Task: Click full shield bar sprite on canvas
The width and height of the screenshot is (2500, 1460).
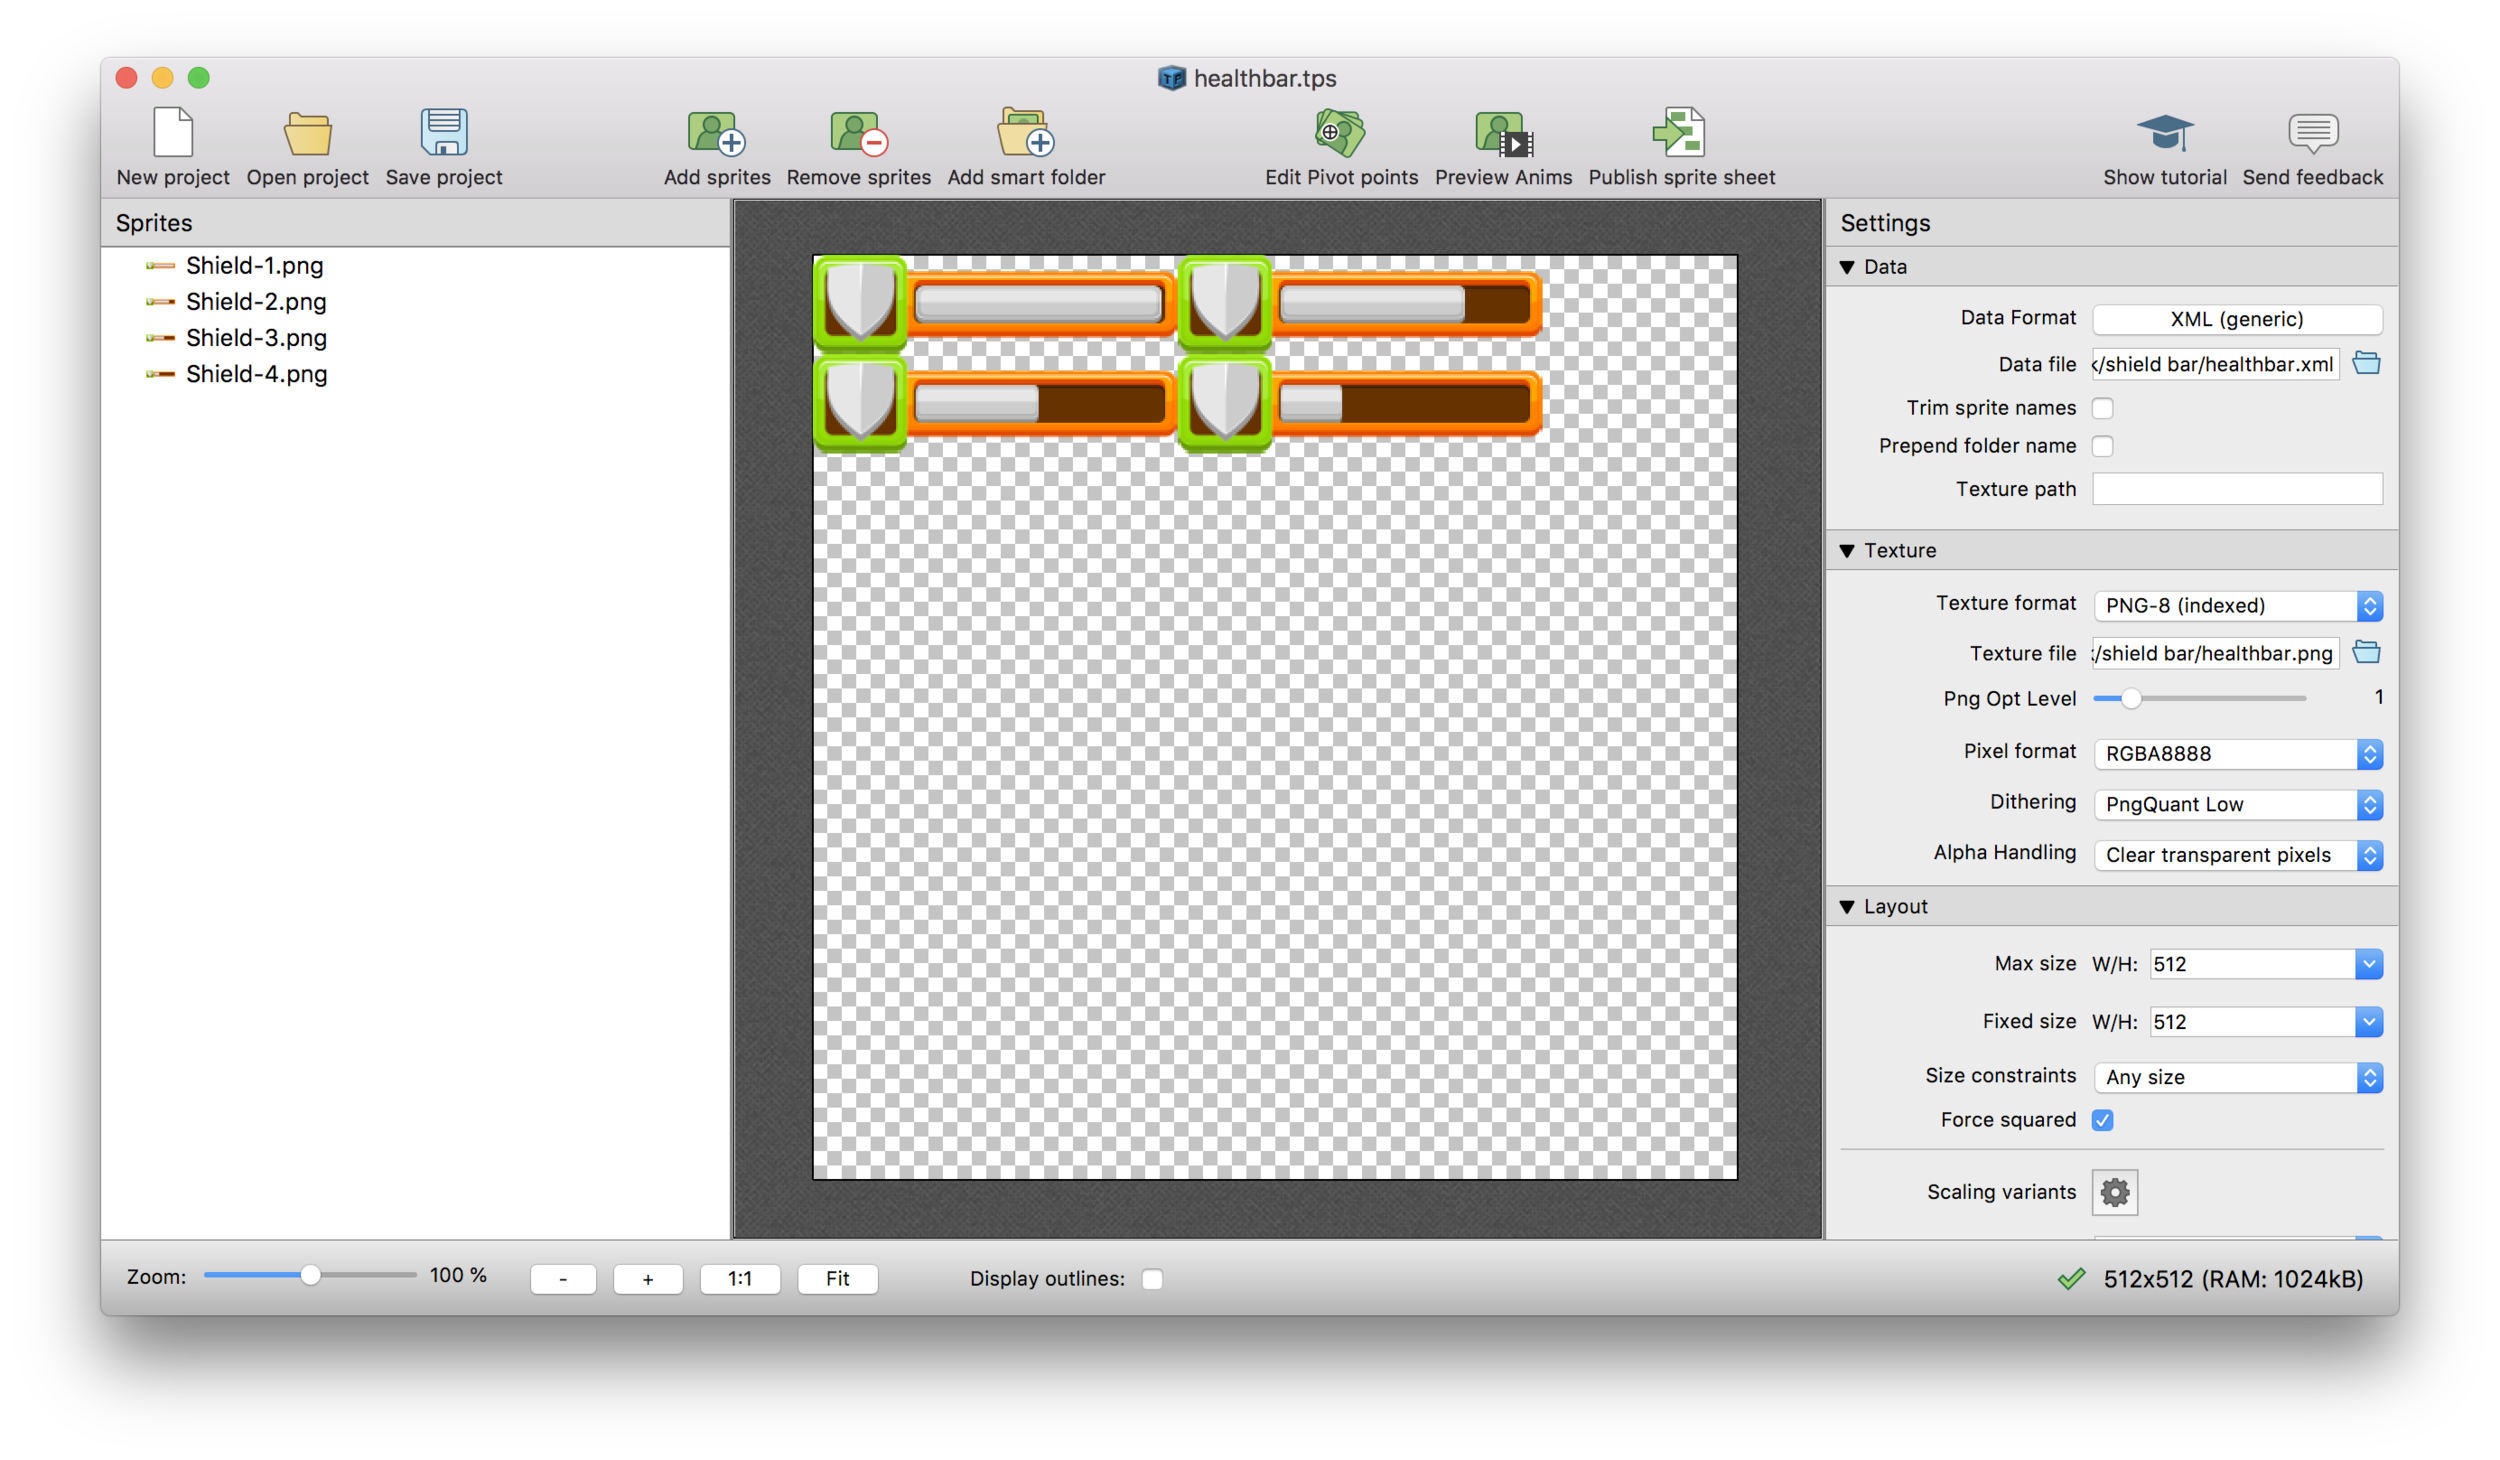Action: pyautogui.click(x=995, y=303)
